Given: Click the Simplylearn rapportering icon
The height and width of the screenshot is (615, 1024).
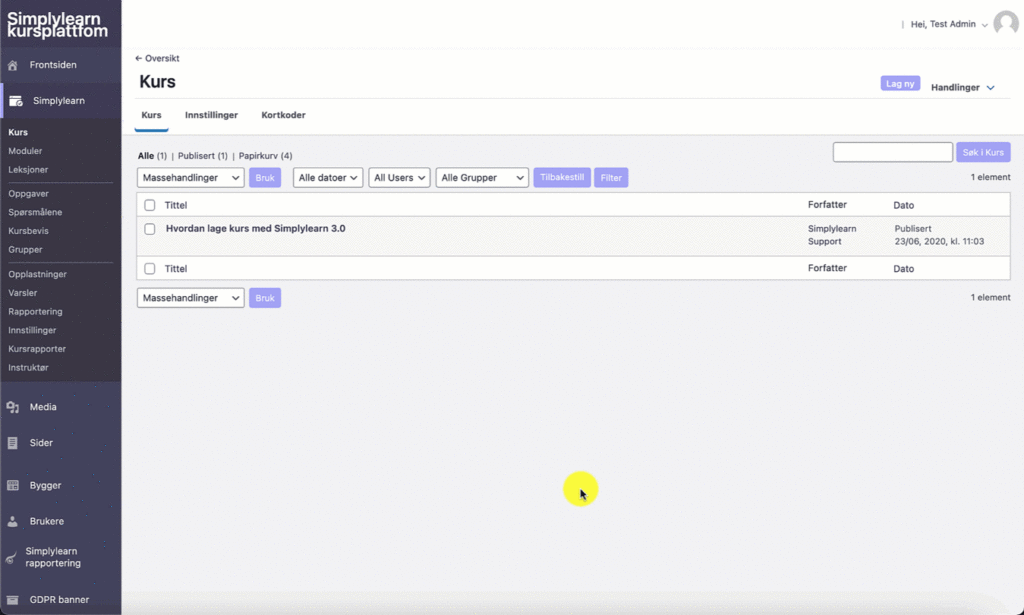Looking at the screenshot, I should 11,558.
